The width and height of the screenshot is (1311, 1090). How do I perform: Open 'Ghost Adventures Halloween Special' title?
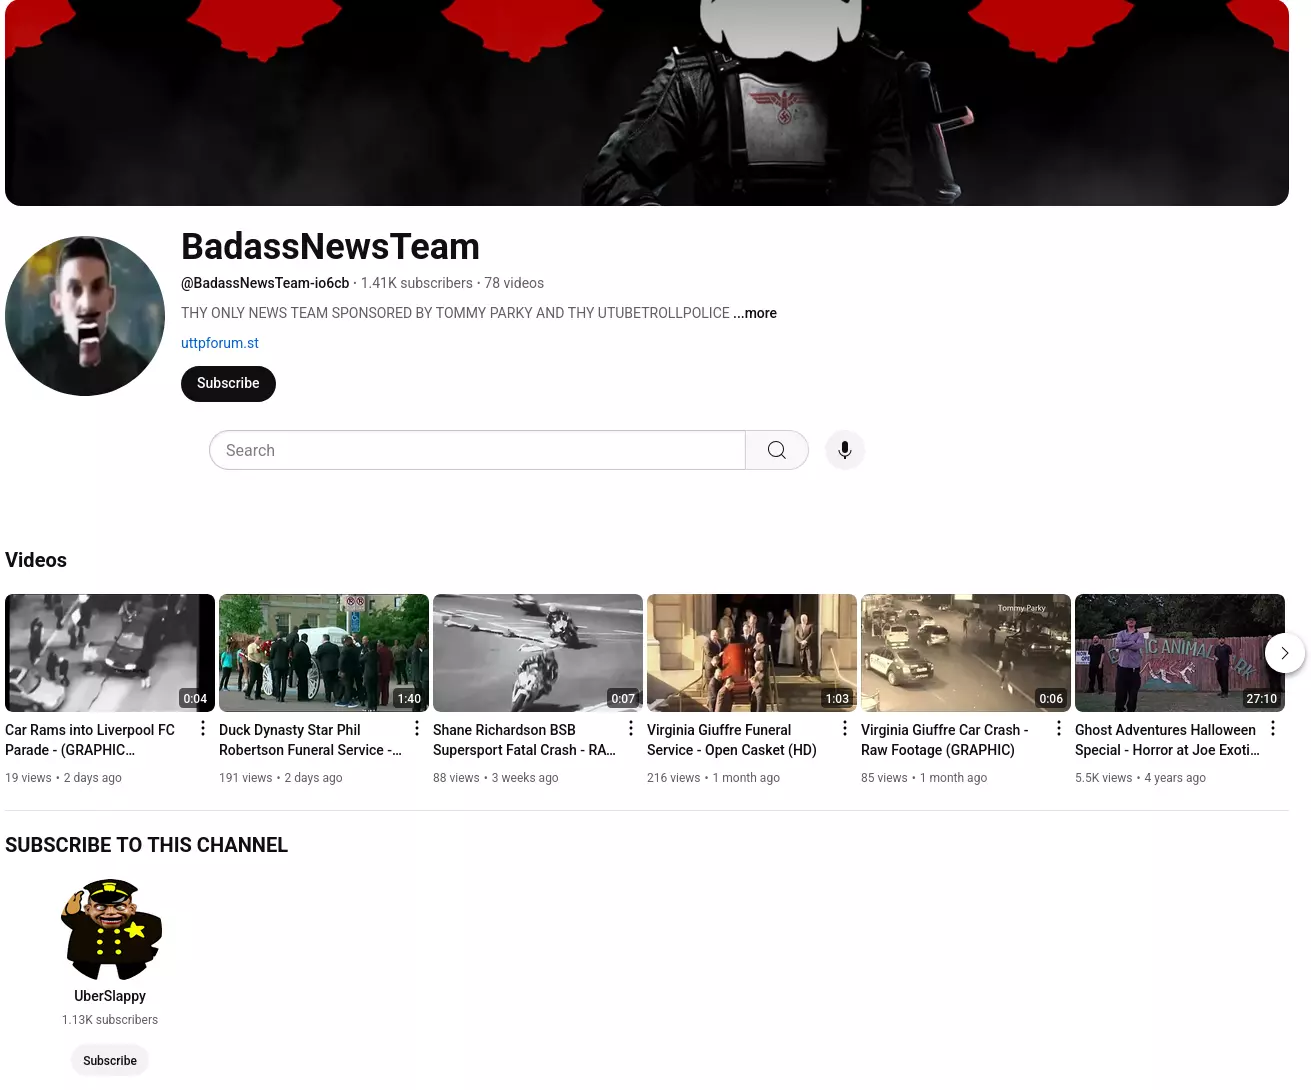1167,740
